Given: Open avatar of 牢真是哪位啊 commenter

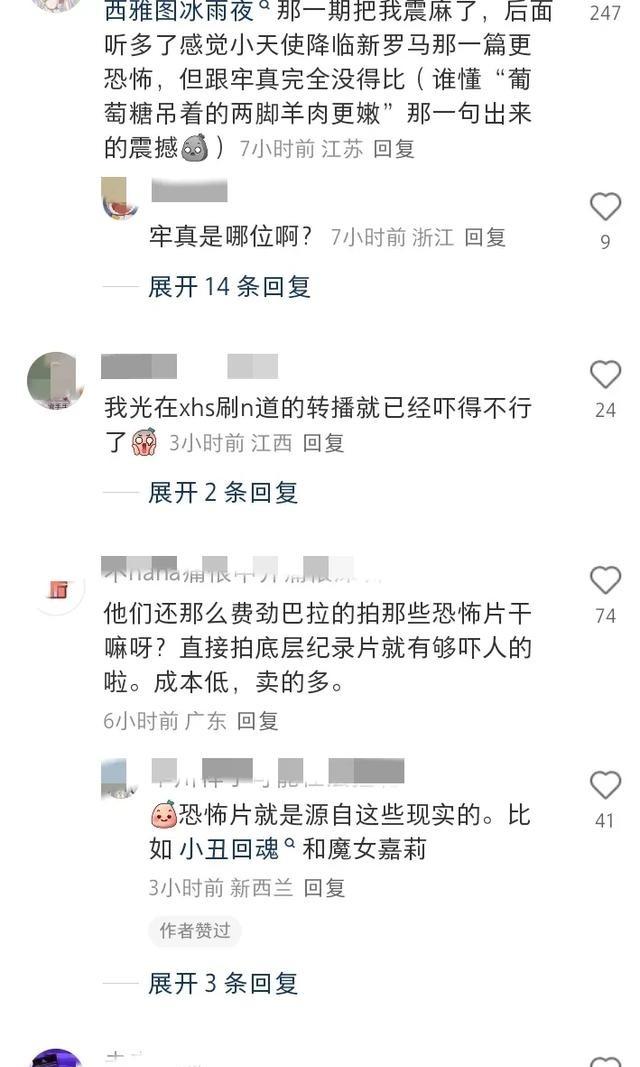Looking at the screenshot, I should (118, 197).
